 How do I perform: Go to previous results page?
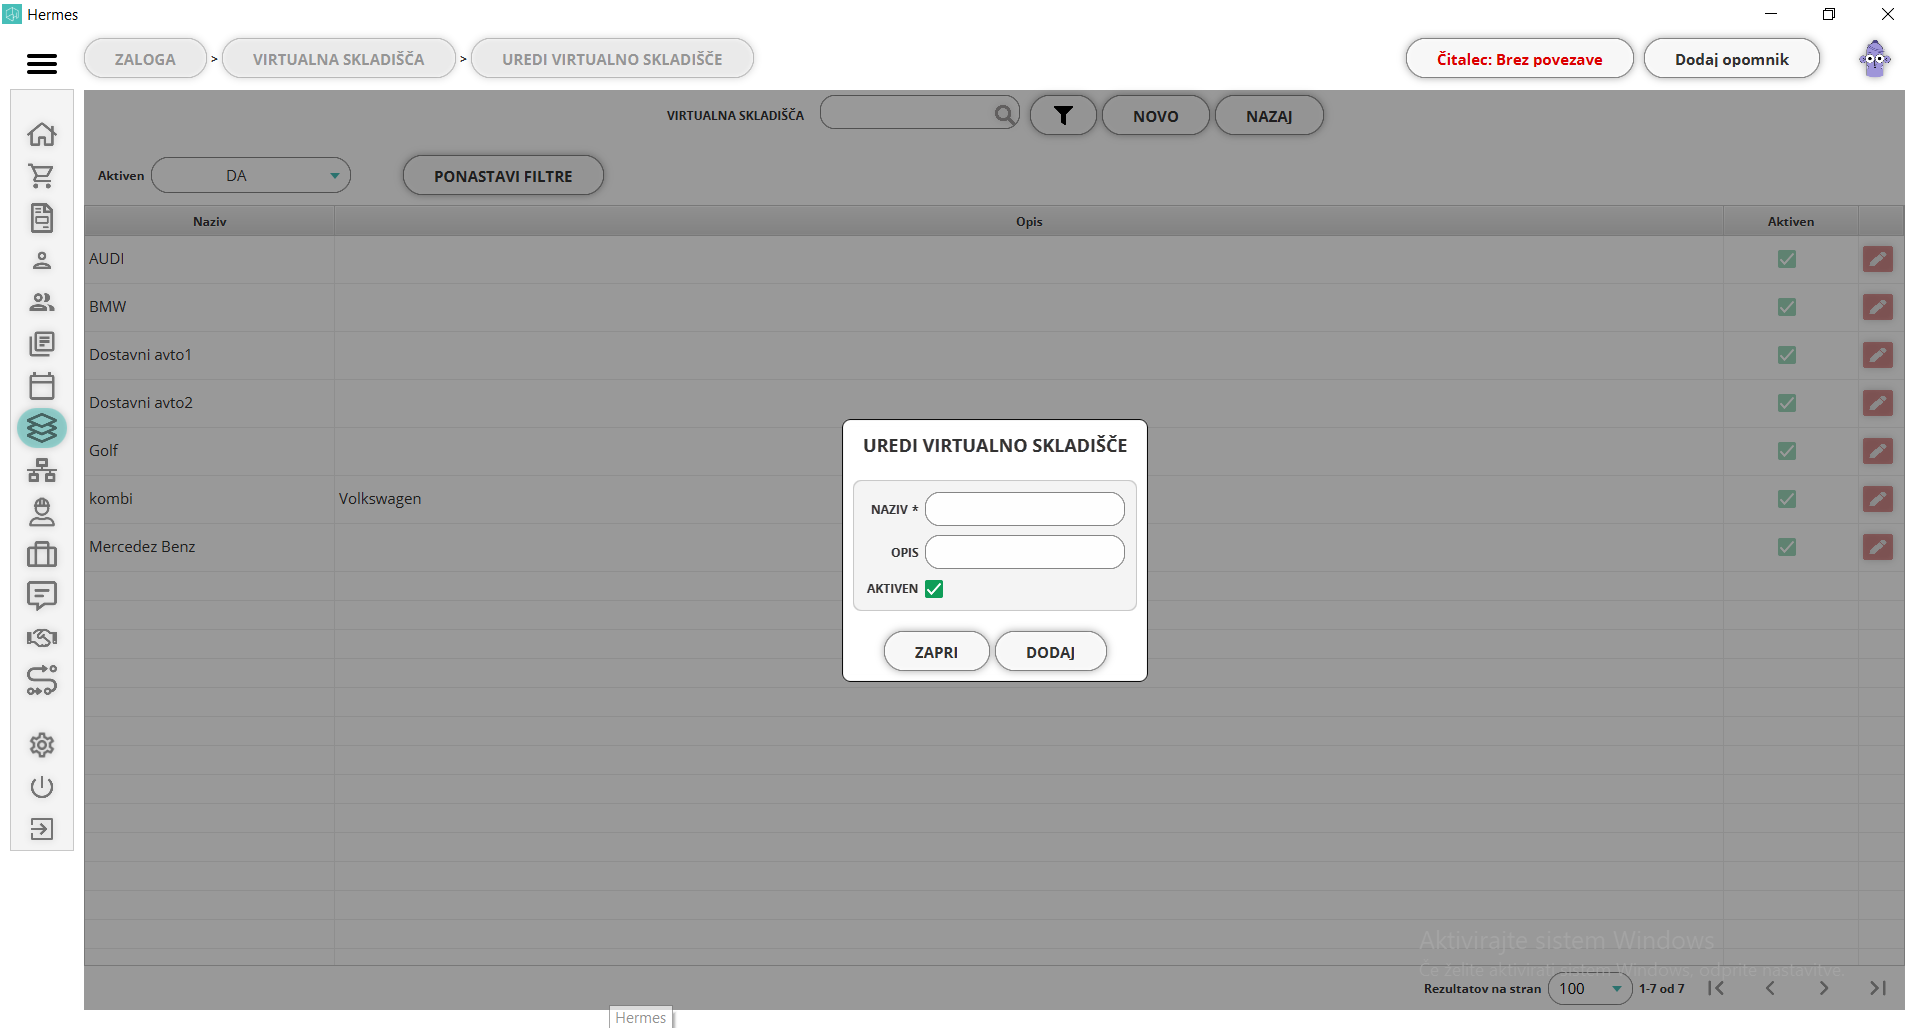click(x=1770, y=988)
